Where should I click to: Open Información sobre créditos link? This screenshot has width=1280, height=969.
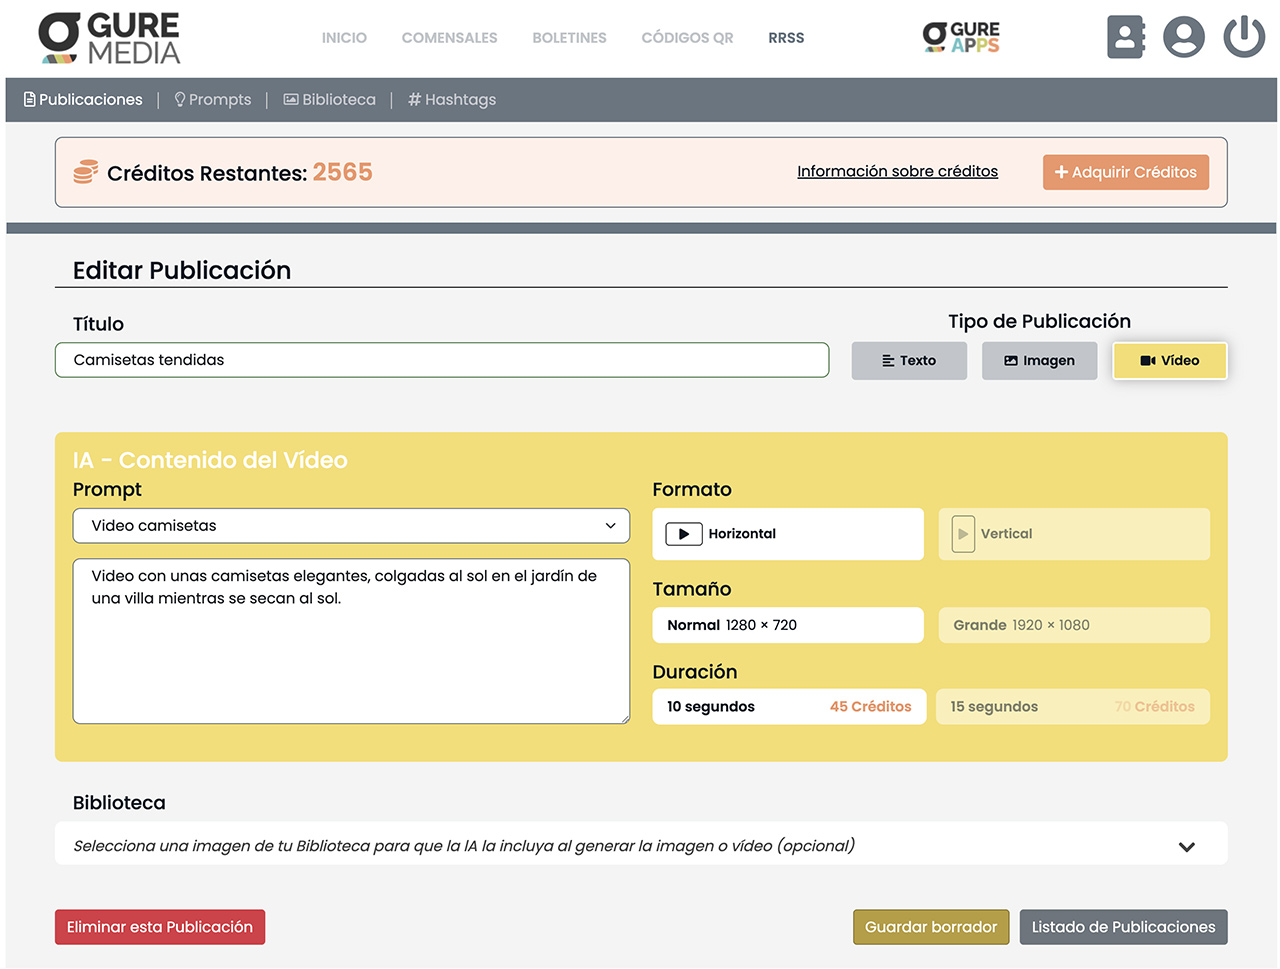[897, 172]
